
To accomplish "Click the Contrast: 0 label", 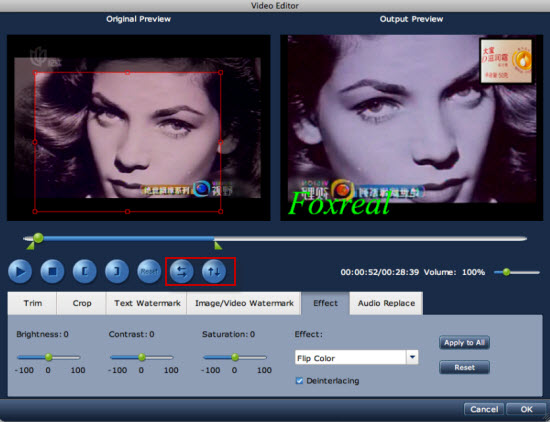I will point(132,334).
